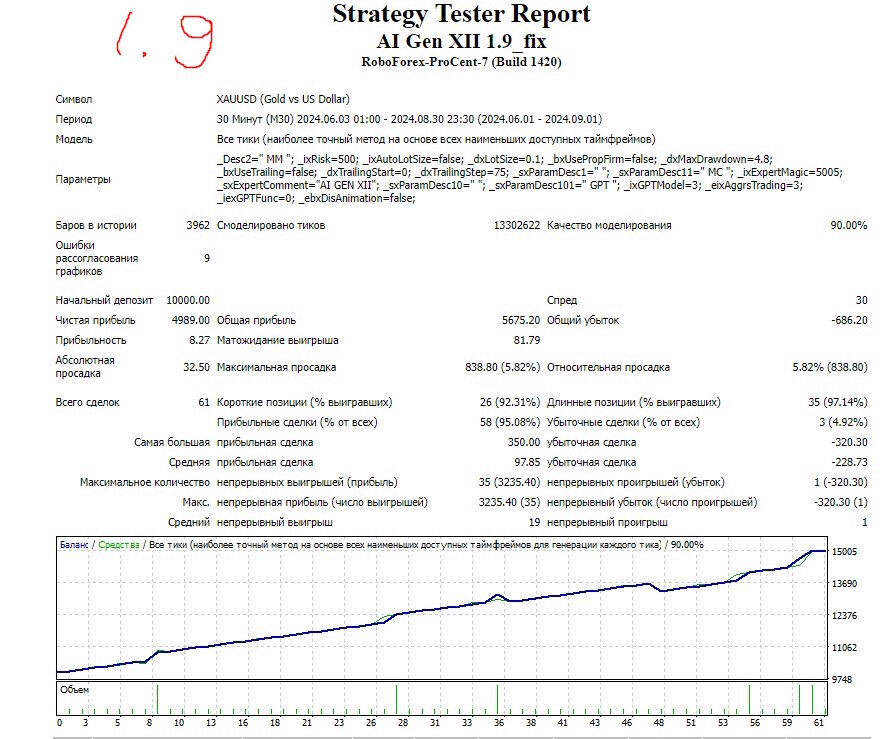Click the largest profit trade value 350.00
This screenshot has width=884, height=739.
524,442
